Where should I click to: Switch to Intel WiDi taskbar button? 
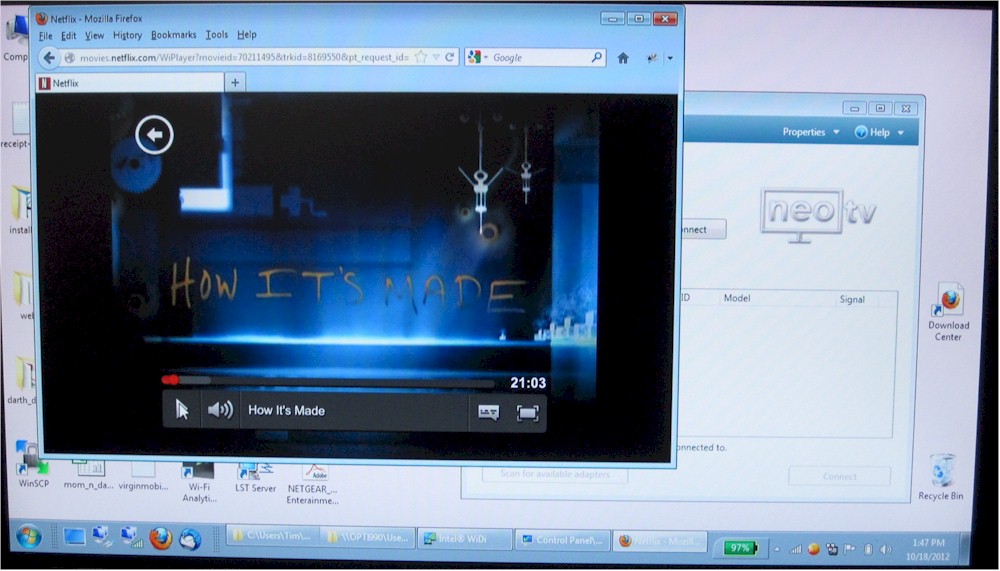pyautogui.click(x=465, y=539)
